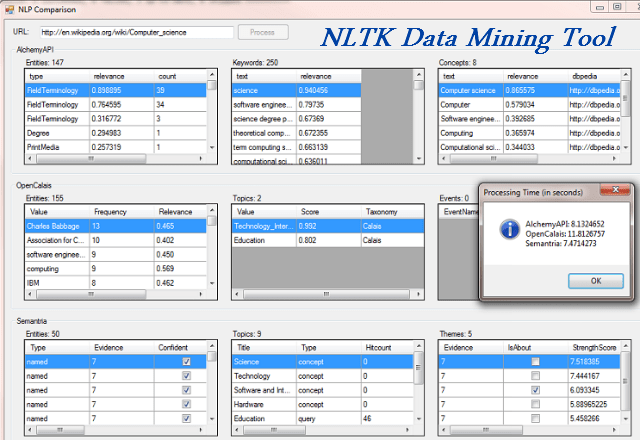Click vertical scrollbar down arrow in Semantria Entities
The image size is (640, 440).
coord(212,418)
